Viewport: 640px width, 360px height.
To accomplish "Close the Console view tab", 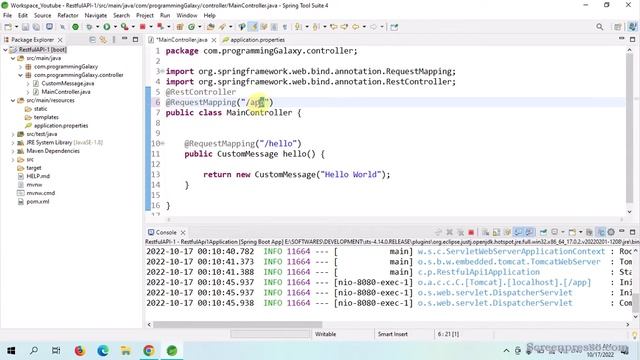I will click(x=183, y=232).
